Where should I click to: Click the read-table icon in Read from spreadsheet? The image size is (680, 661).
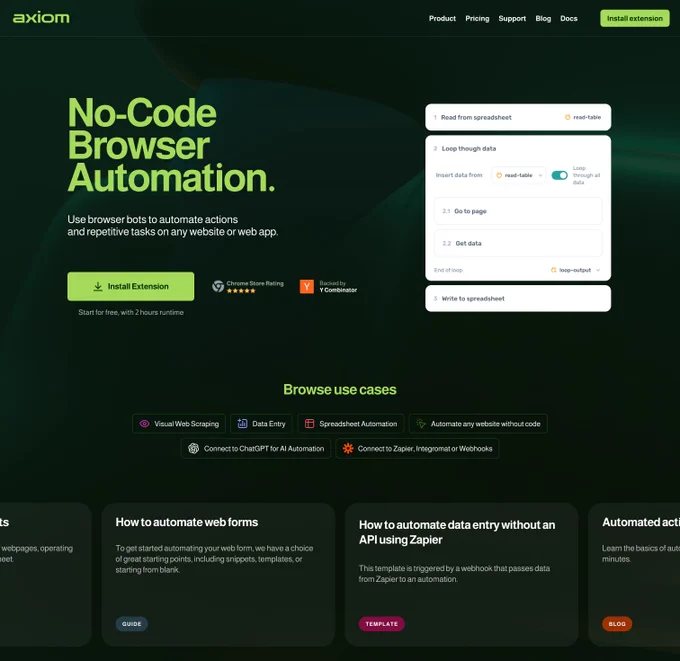pyautogui.click(x=567, y=117)
